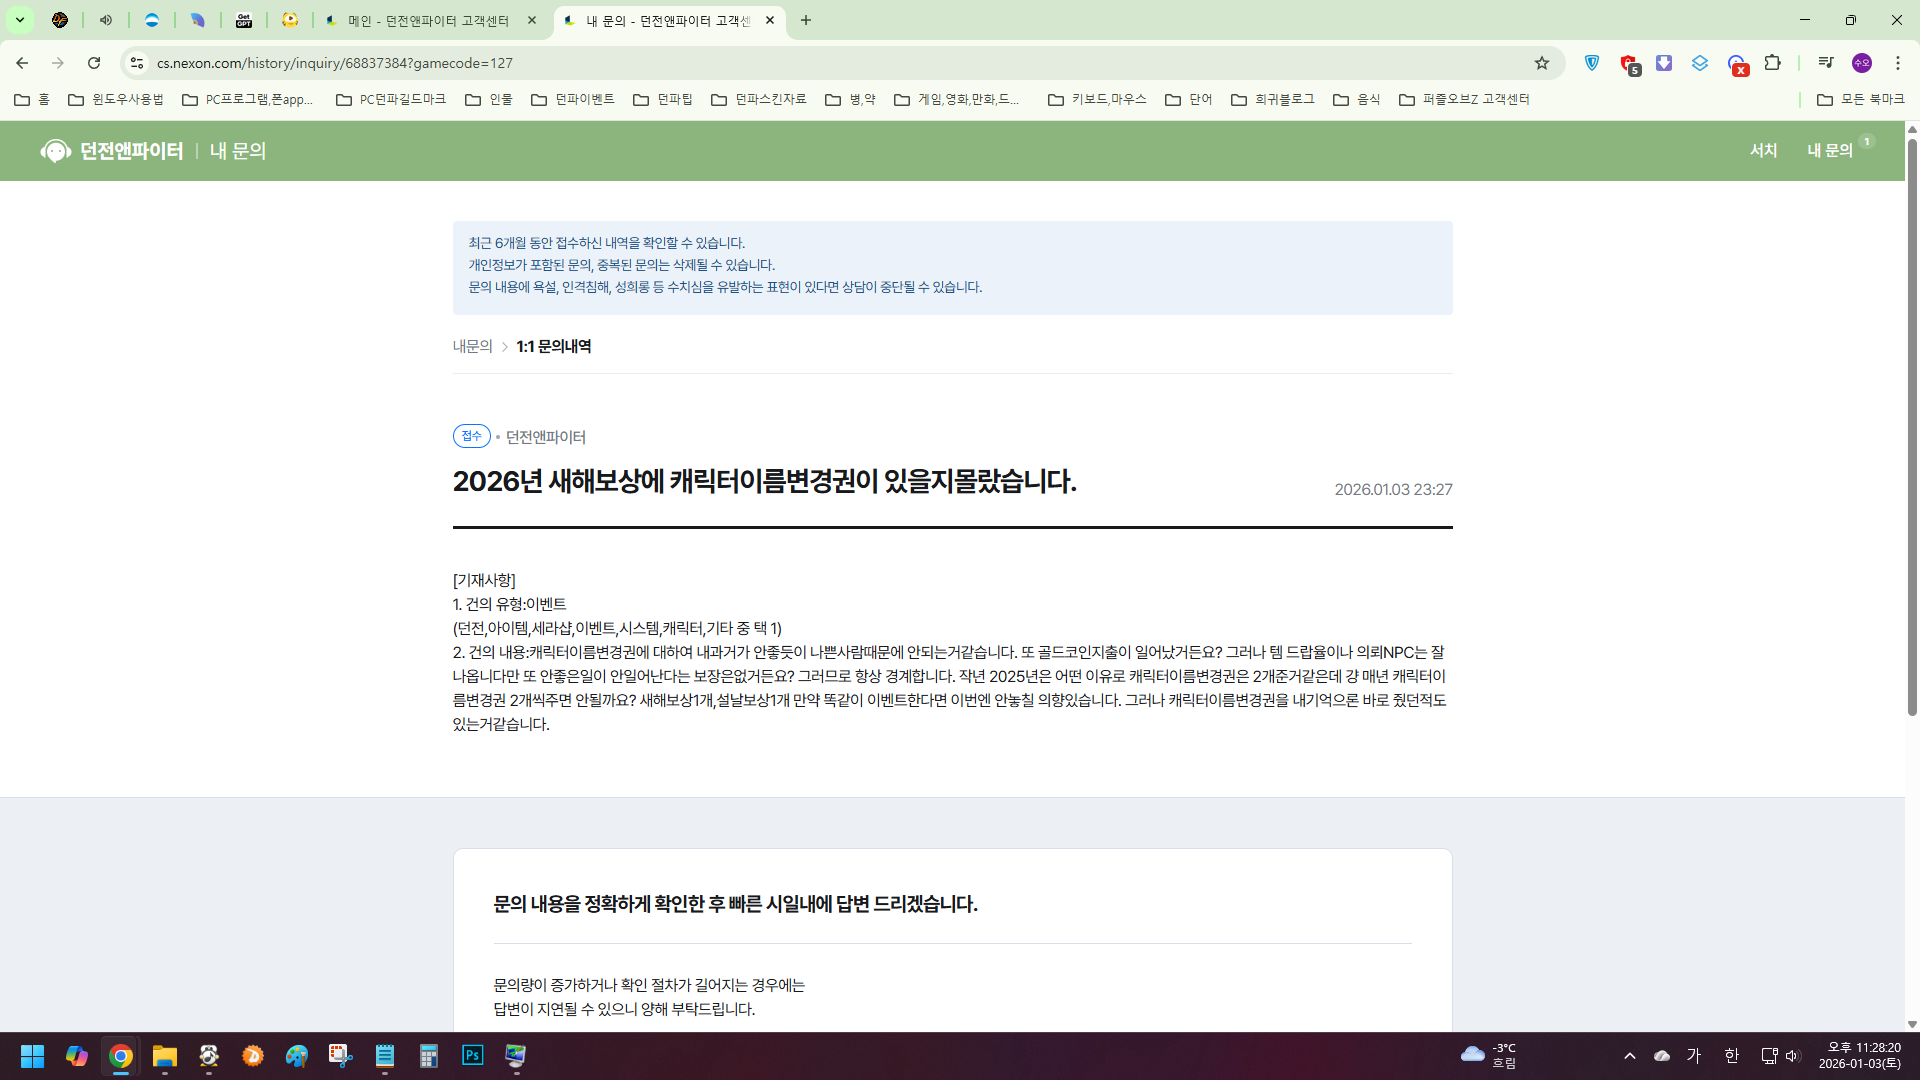
Task: Bookmark this page with star icon
Action: 1541,63
